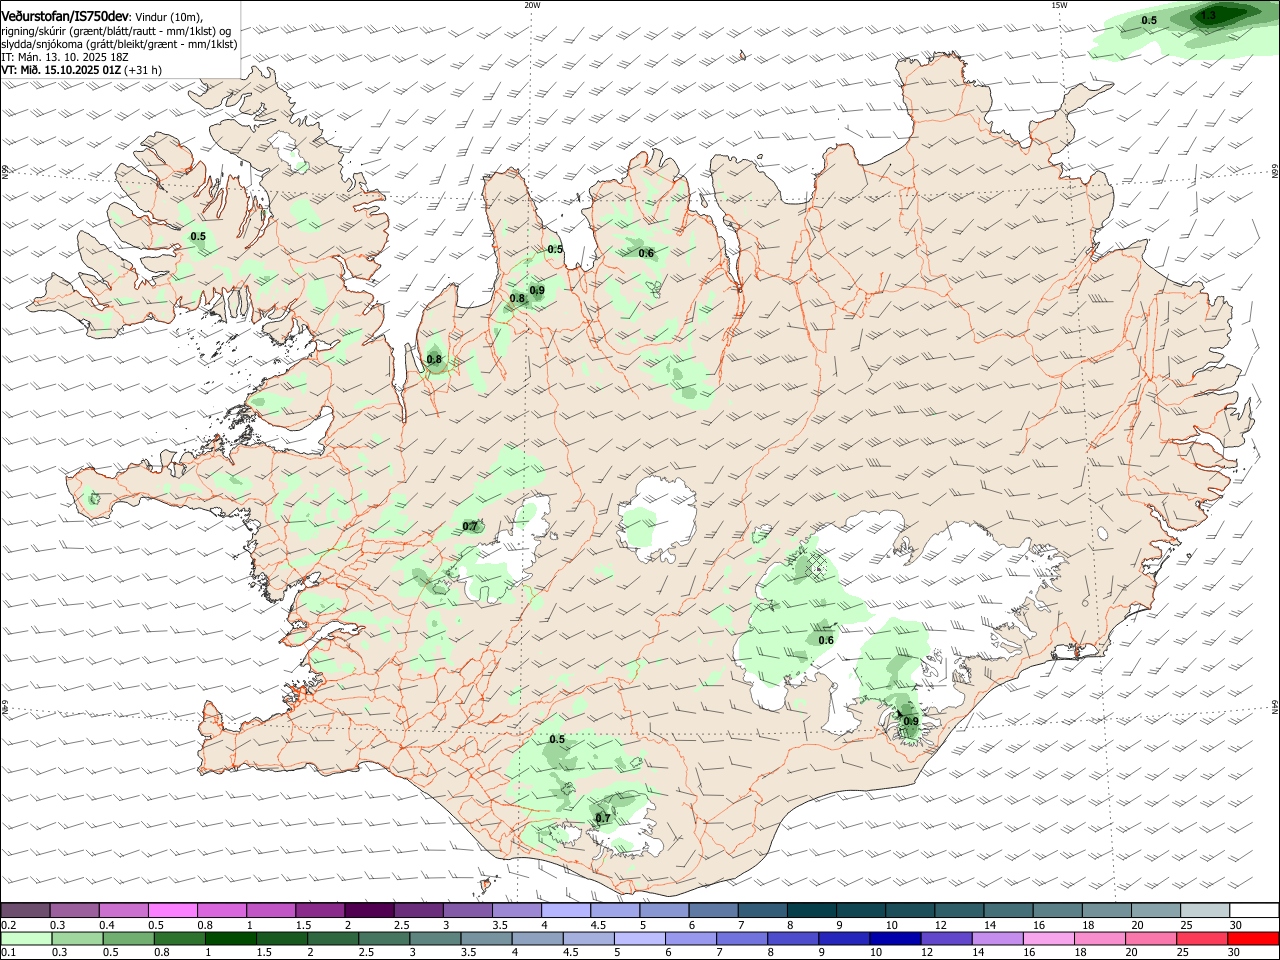Click the 0.5 value in the Westfjords
This screenshot has height=960, width=1280.
pos(198,237)
